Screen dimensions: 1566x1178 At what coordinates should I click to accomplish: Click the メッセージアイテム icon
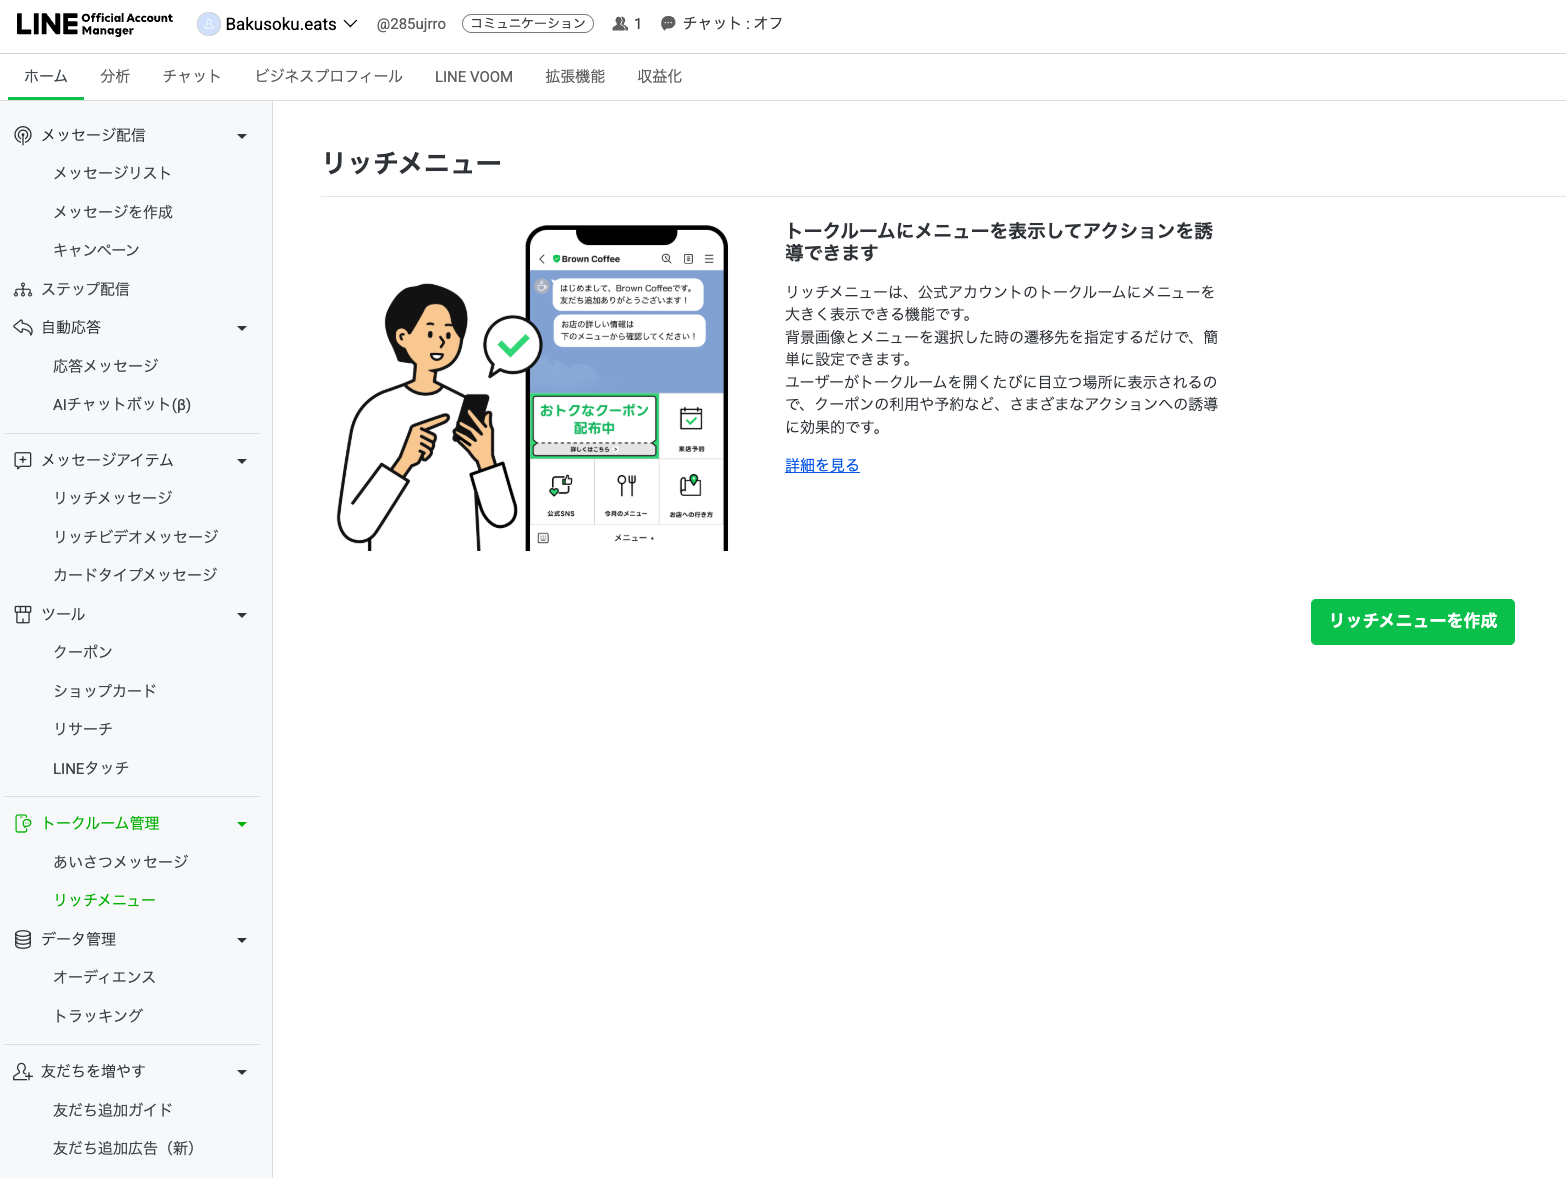pyautogui.click(x=23, y=460)
